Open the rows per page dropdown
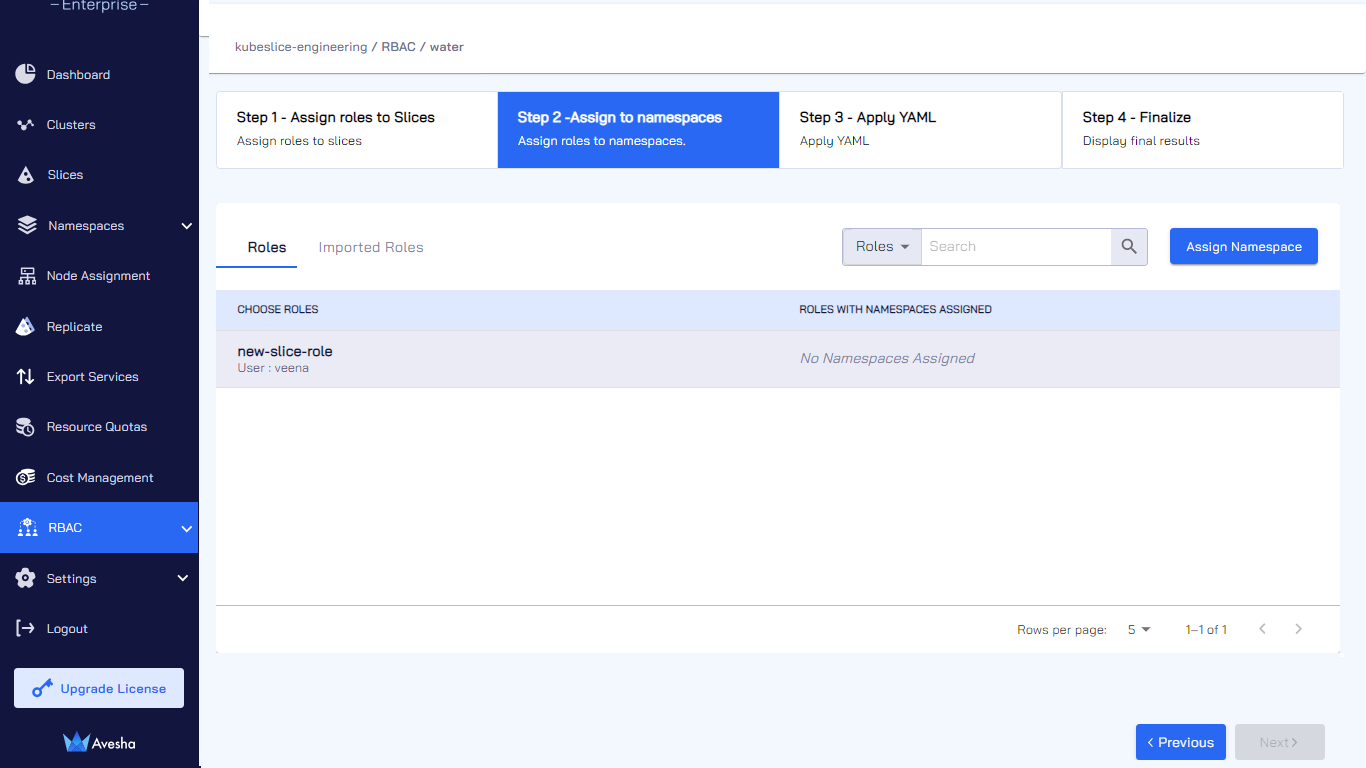 pyautogui.click(x=1139, y=630)
